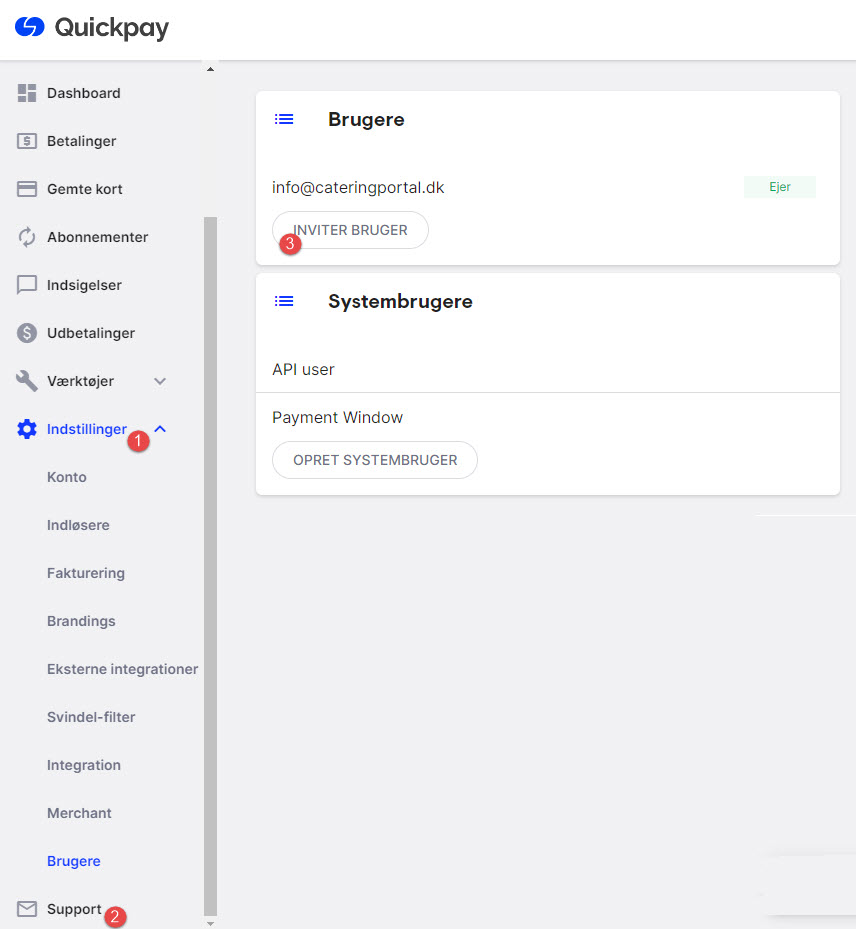Click the list icon beside Systembrugere heading

284,301
